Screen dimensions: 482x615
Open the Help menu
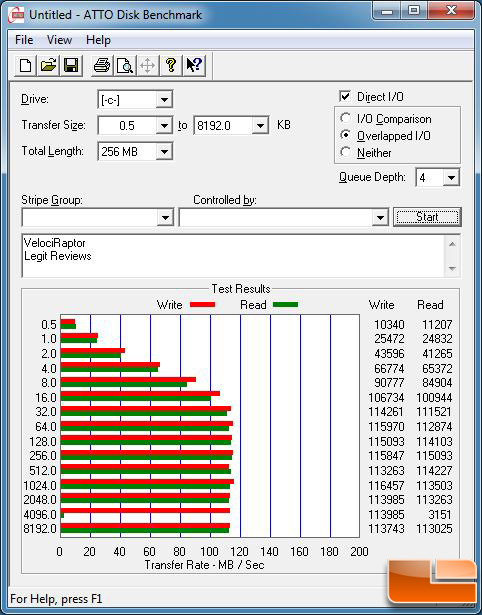(98, 40)
